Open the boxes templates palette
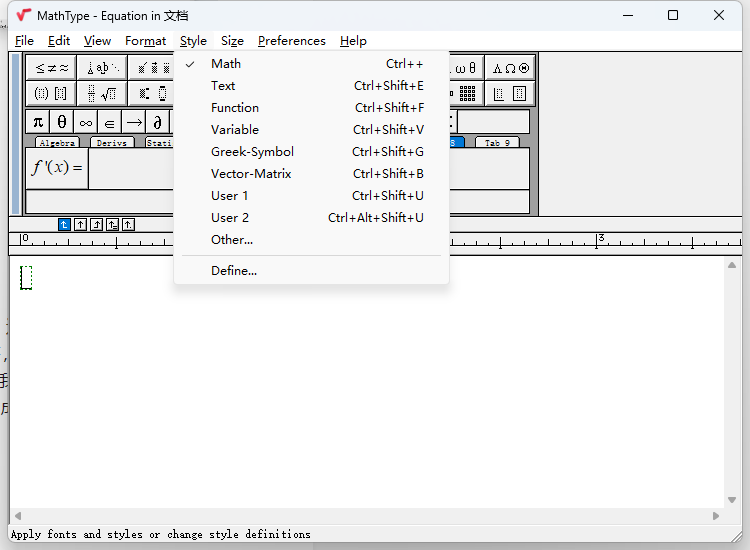750x550 pixels. (x=510, y=93)
